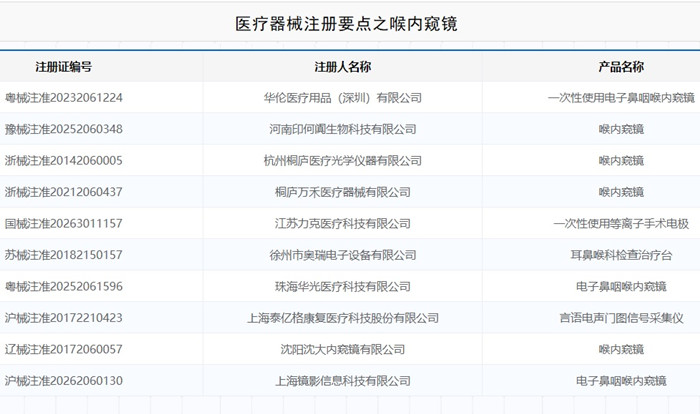Click registrant 河南印何阗生物科技有限公司
Image resolution: width=700 pixels, height=414 pixels.
342,129
